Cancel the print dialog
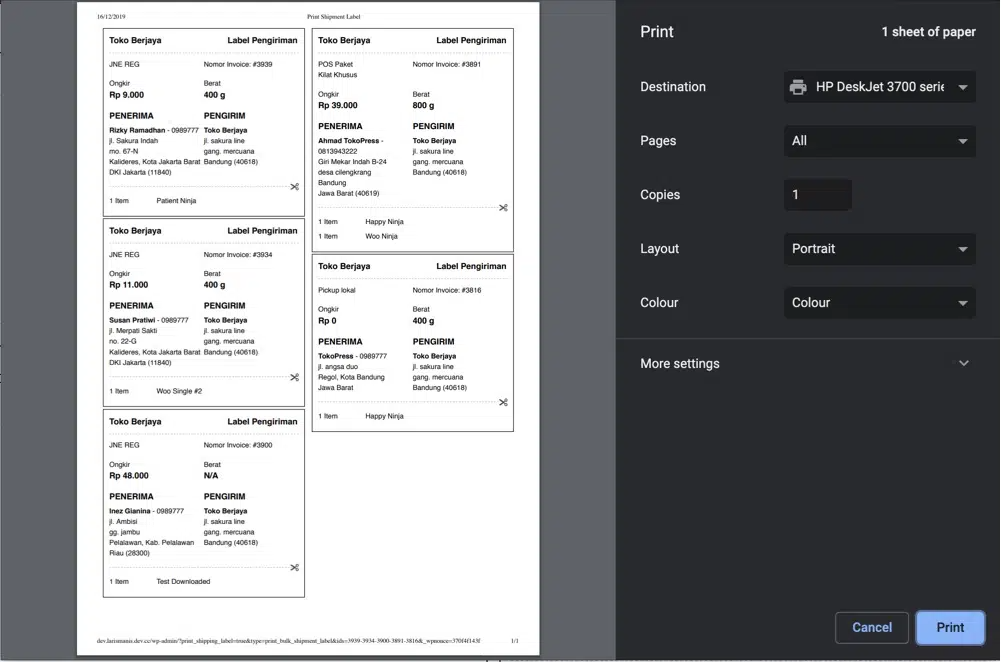 click(871, 628)
